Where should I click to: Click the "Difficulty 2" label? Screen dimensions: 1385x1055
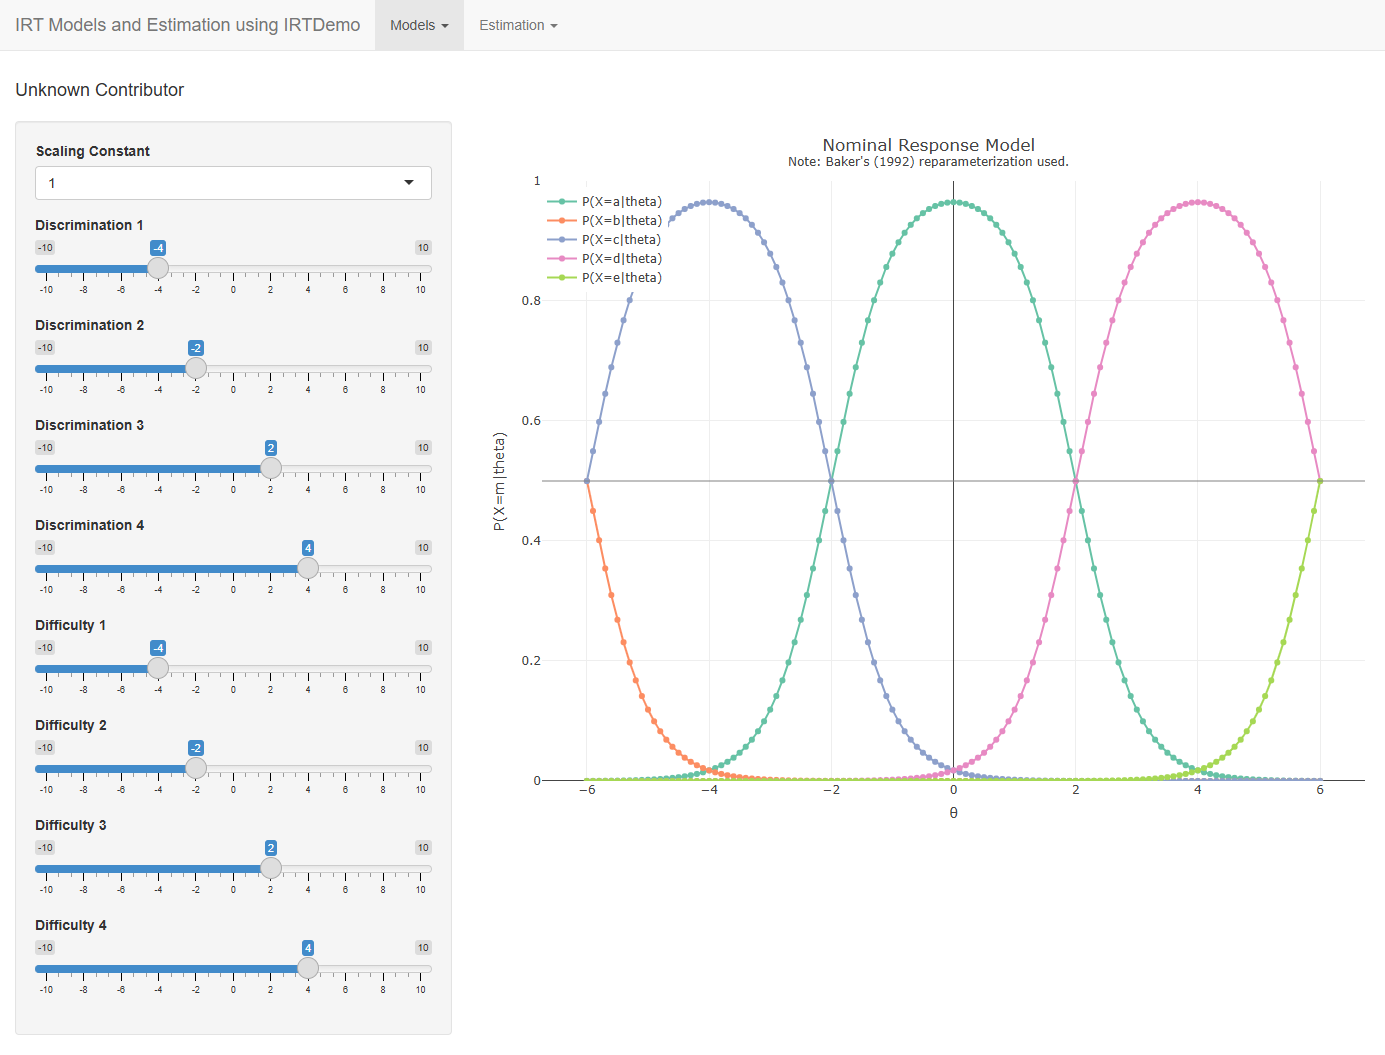71,725
